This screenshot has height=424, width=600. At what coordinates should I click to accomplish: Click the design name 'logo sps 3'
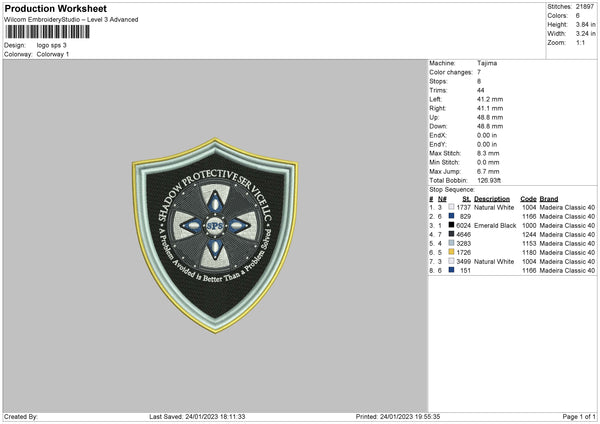click(52, 45)
